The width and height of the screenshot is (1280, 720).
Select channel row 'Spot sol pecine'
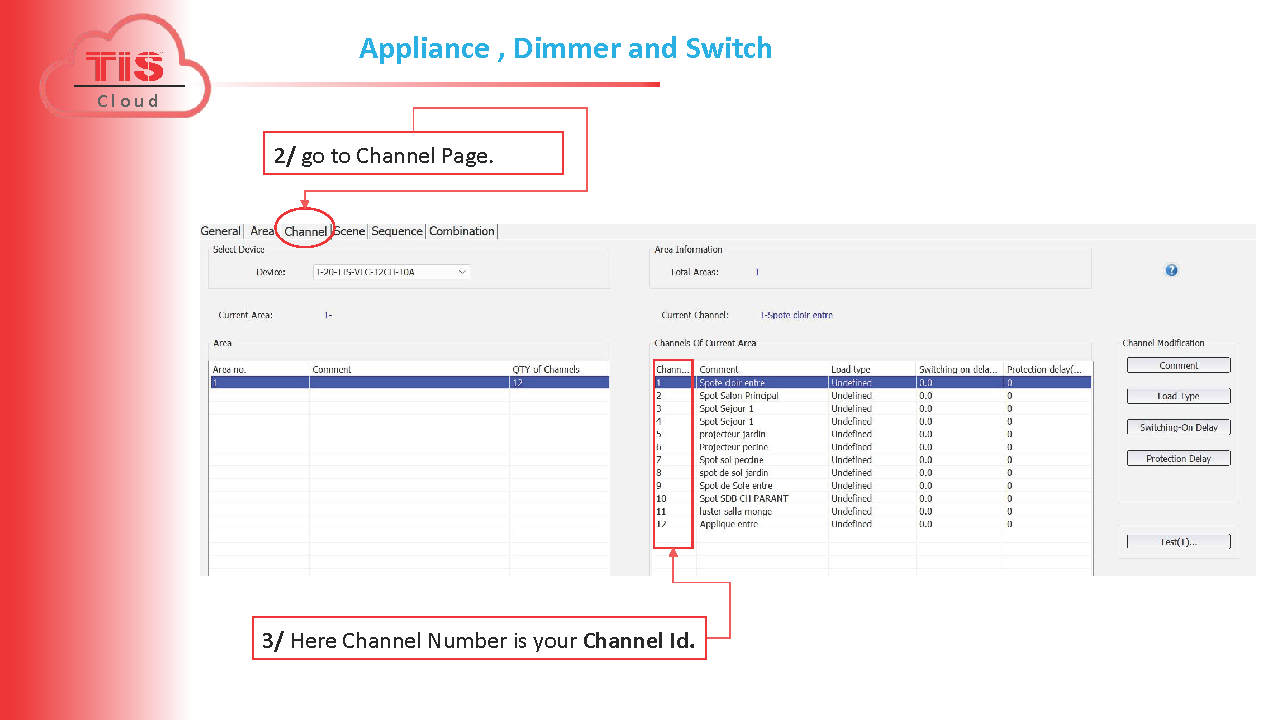click(872, 460)
